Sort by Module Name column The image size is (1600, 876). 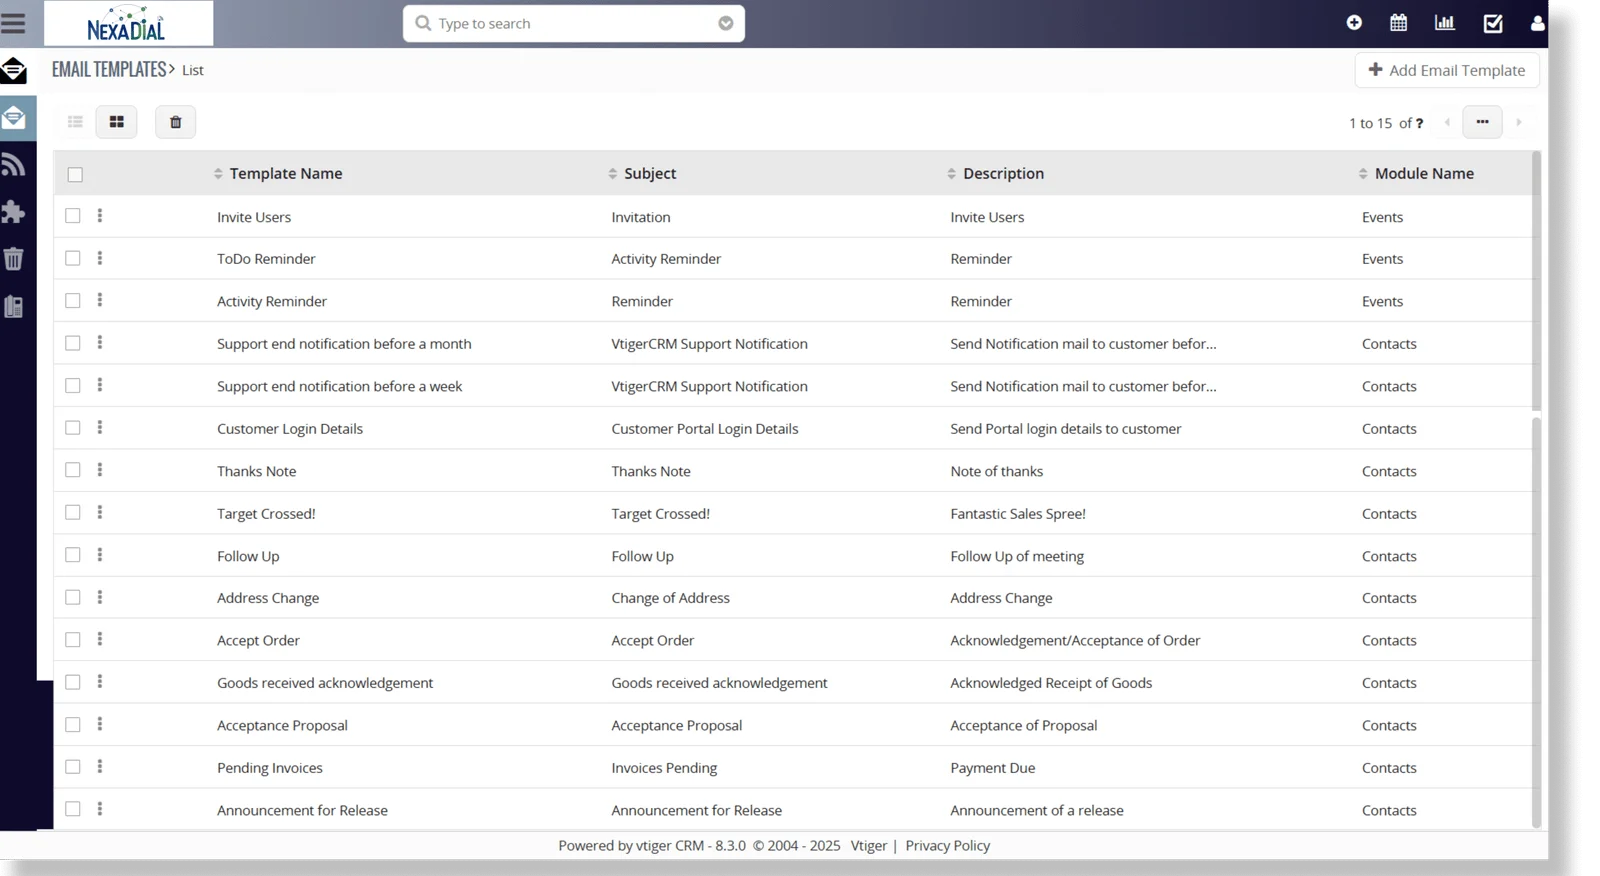pos(1416,173)
